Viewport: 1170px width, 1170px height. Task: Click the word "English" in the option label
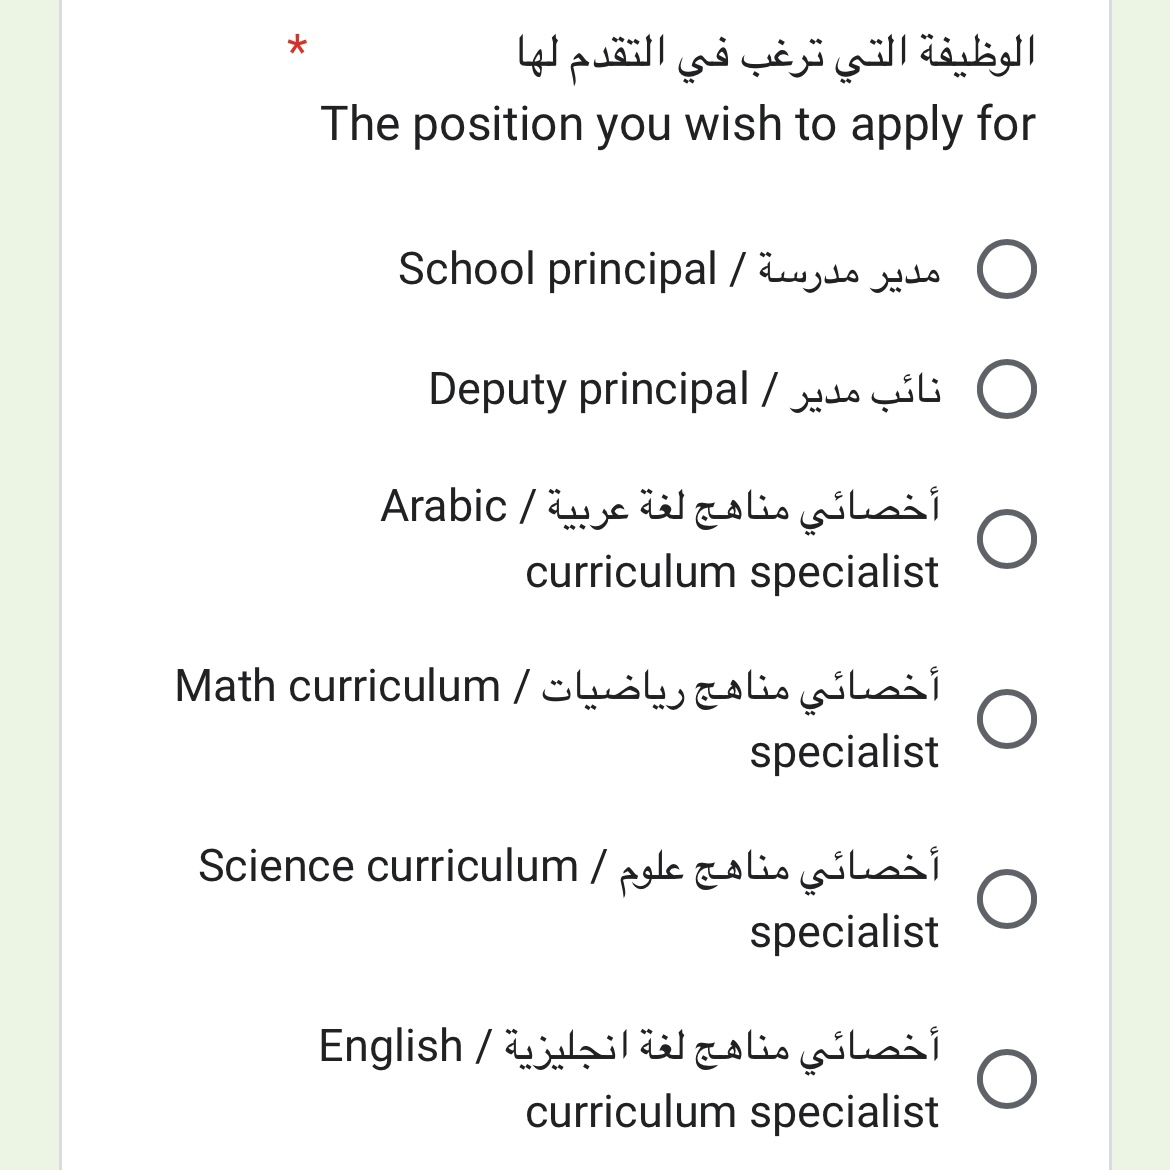tap(391, 1046)
